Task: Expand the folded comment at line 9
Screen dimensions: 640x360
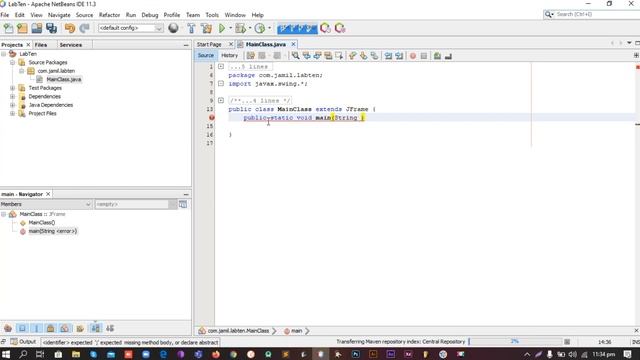Action: 221,100
